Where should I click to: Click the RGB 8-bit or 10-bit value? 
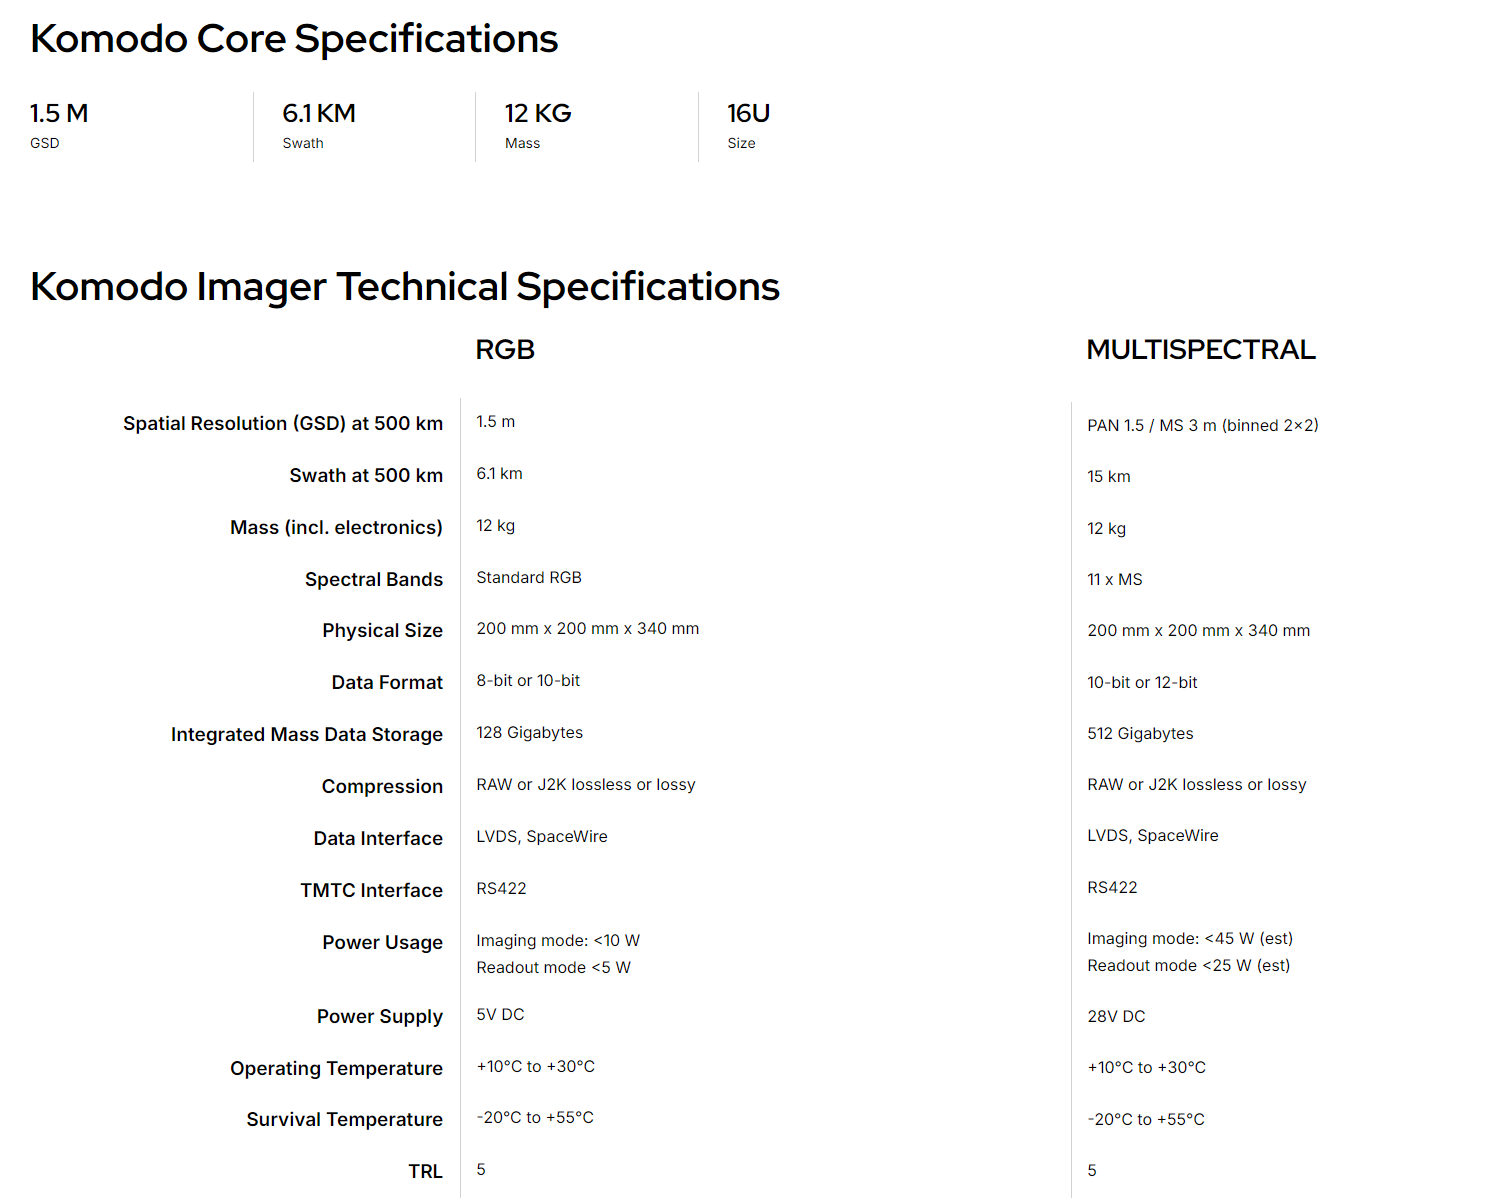528,680
